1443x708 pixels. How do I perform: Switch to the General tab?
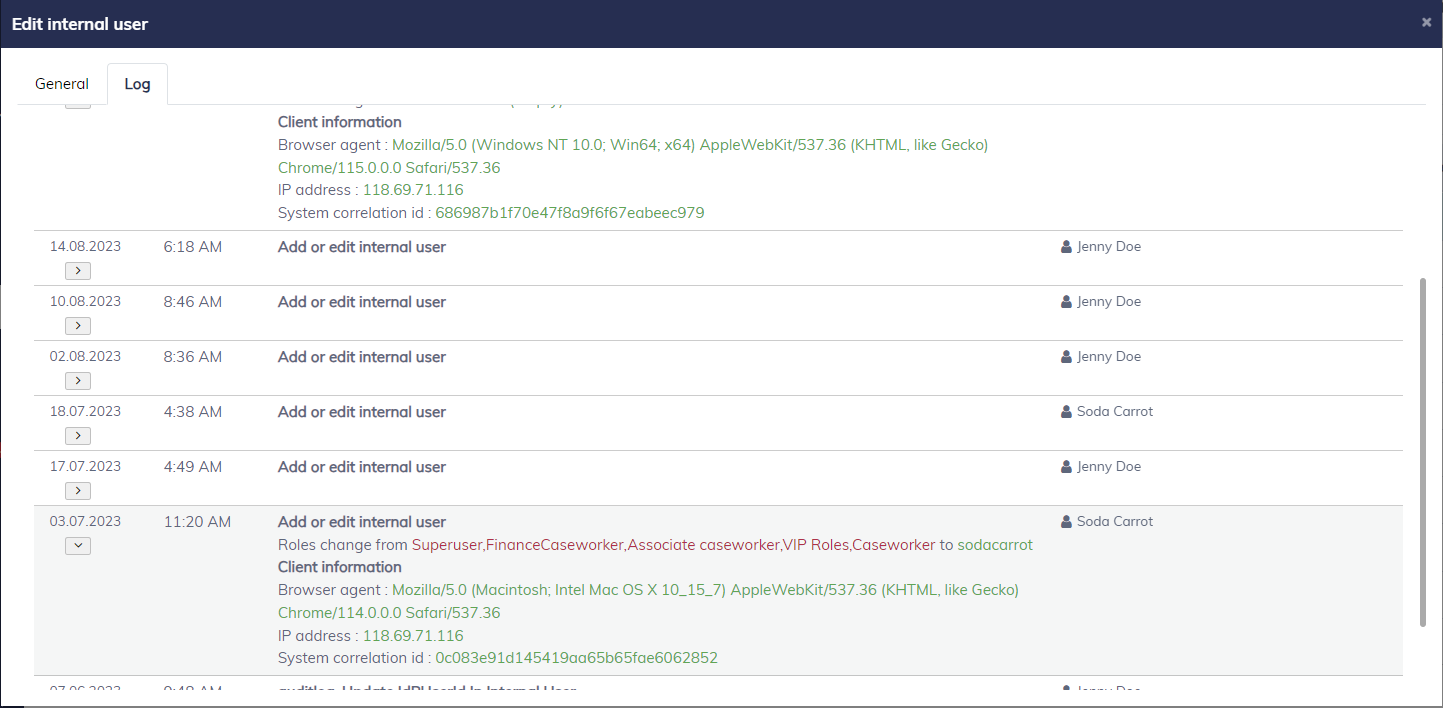[x=62, y=84]
